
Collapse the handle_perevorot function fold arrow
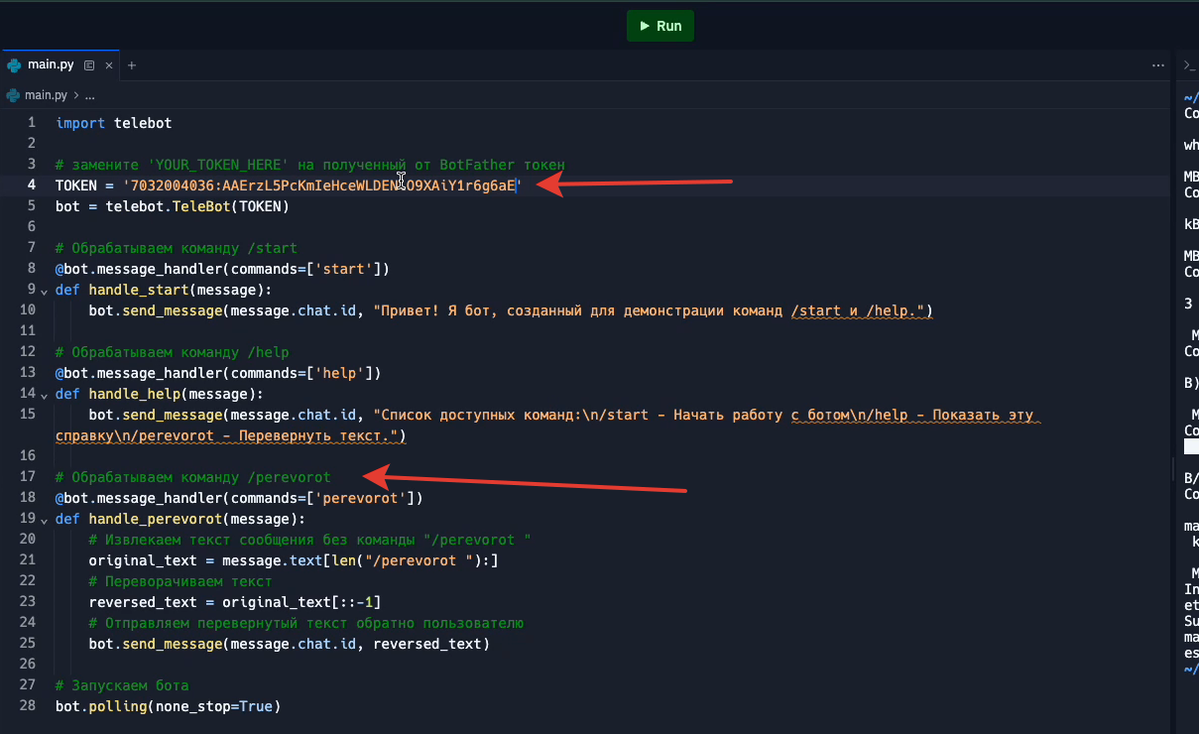42,519
